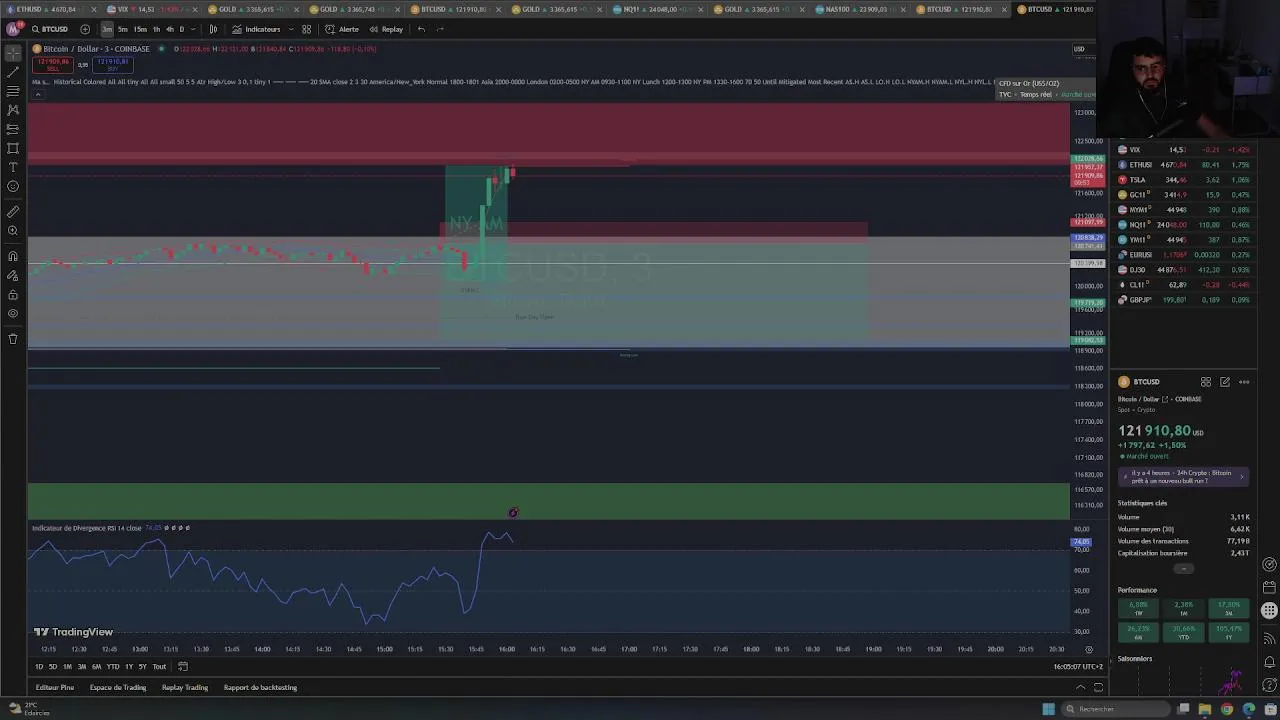1280x720 pixels.
Task: Collapse the bottom panel chevron
Action: coord(1080,688)
